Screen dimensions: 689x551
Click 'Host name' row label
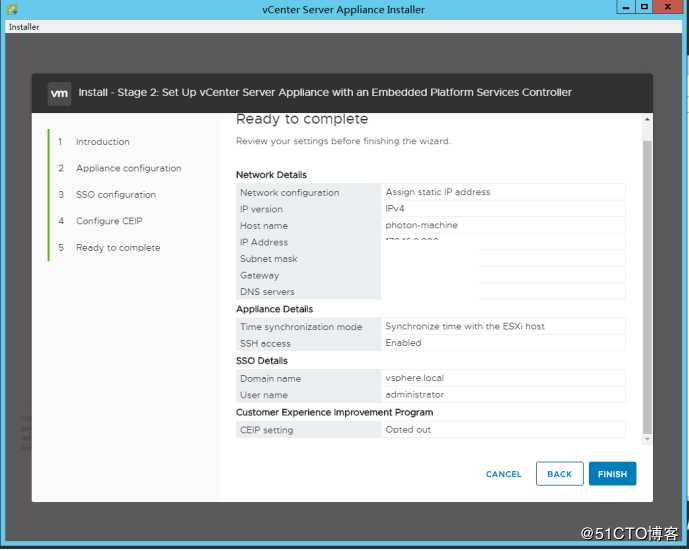(264, 226)
